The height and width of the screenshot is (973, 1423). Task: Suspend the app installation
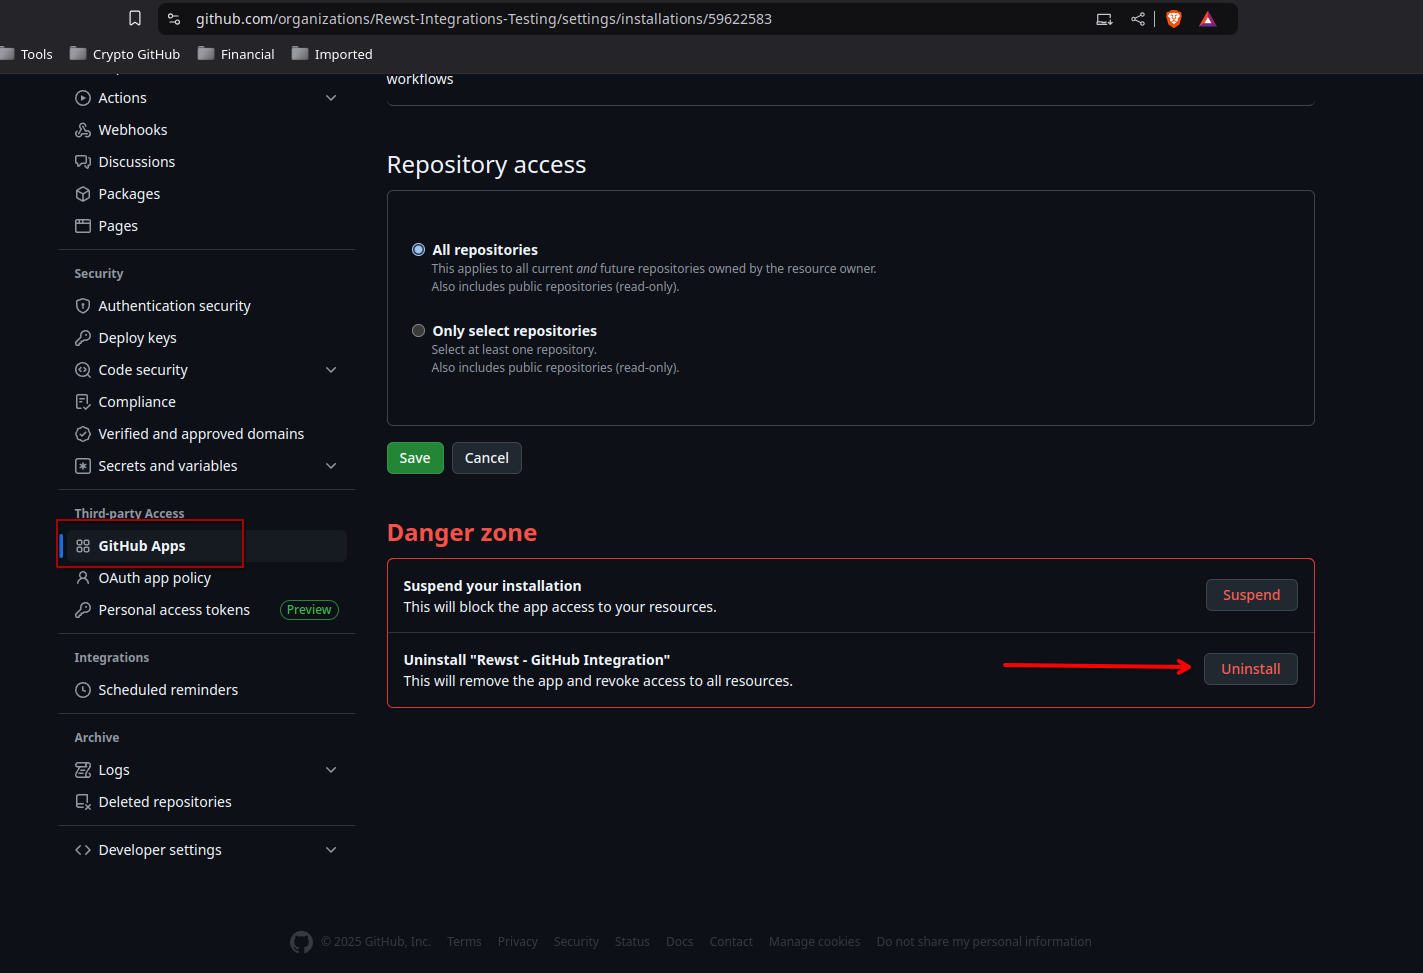click(1251, 595)
